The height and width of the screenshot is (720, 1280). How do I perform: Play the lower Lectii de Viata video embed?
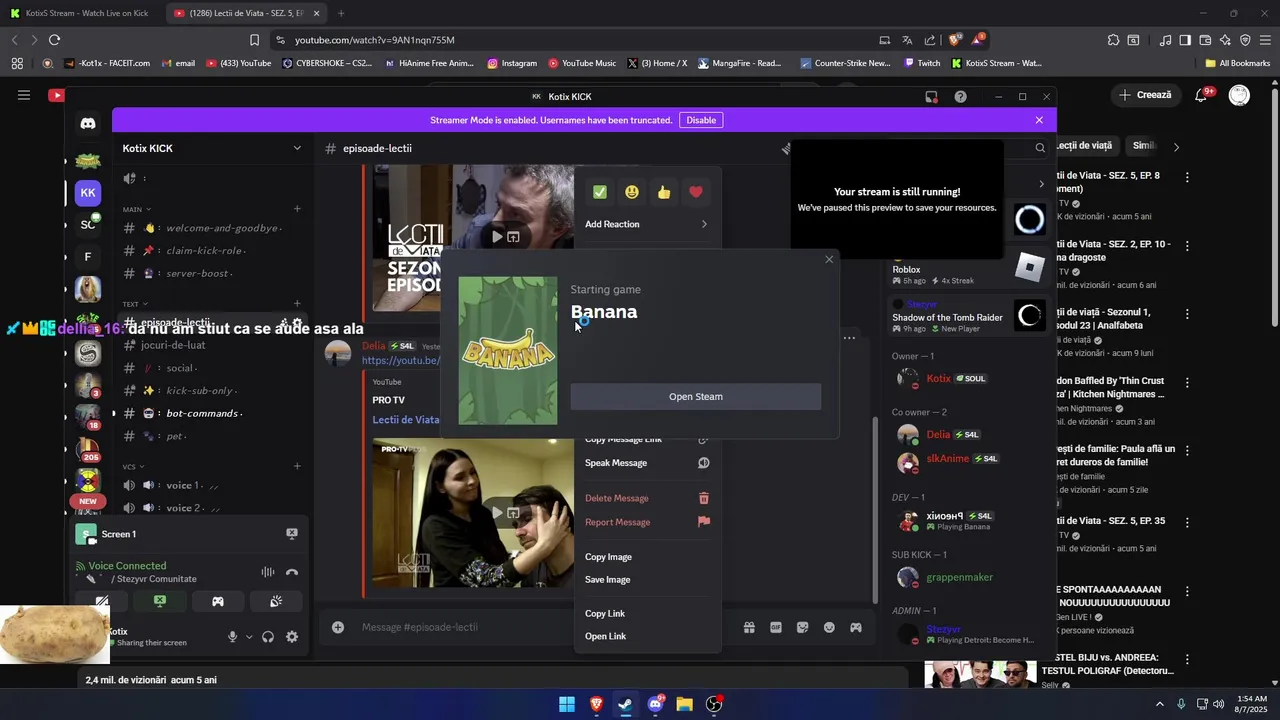tap(497, 513)
